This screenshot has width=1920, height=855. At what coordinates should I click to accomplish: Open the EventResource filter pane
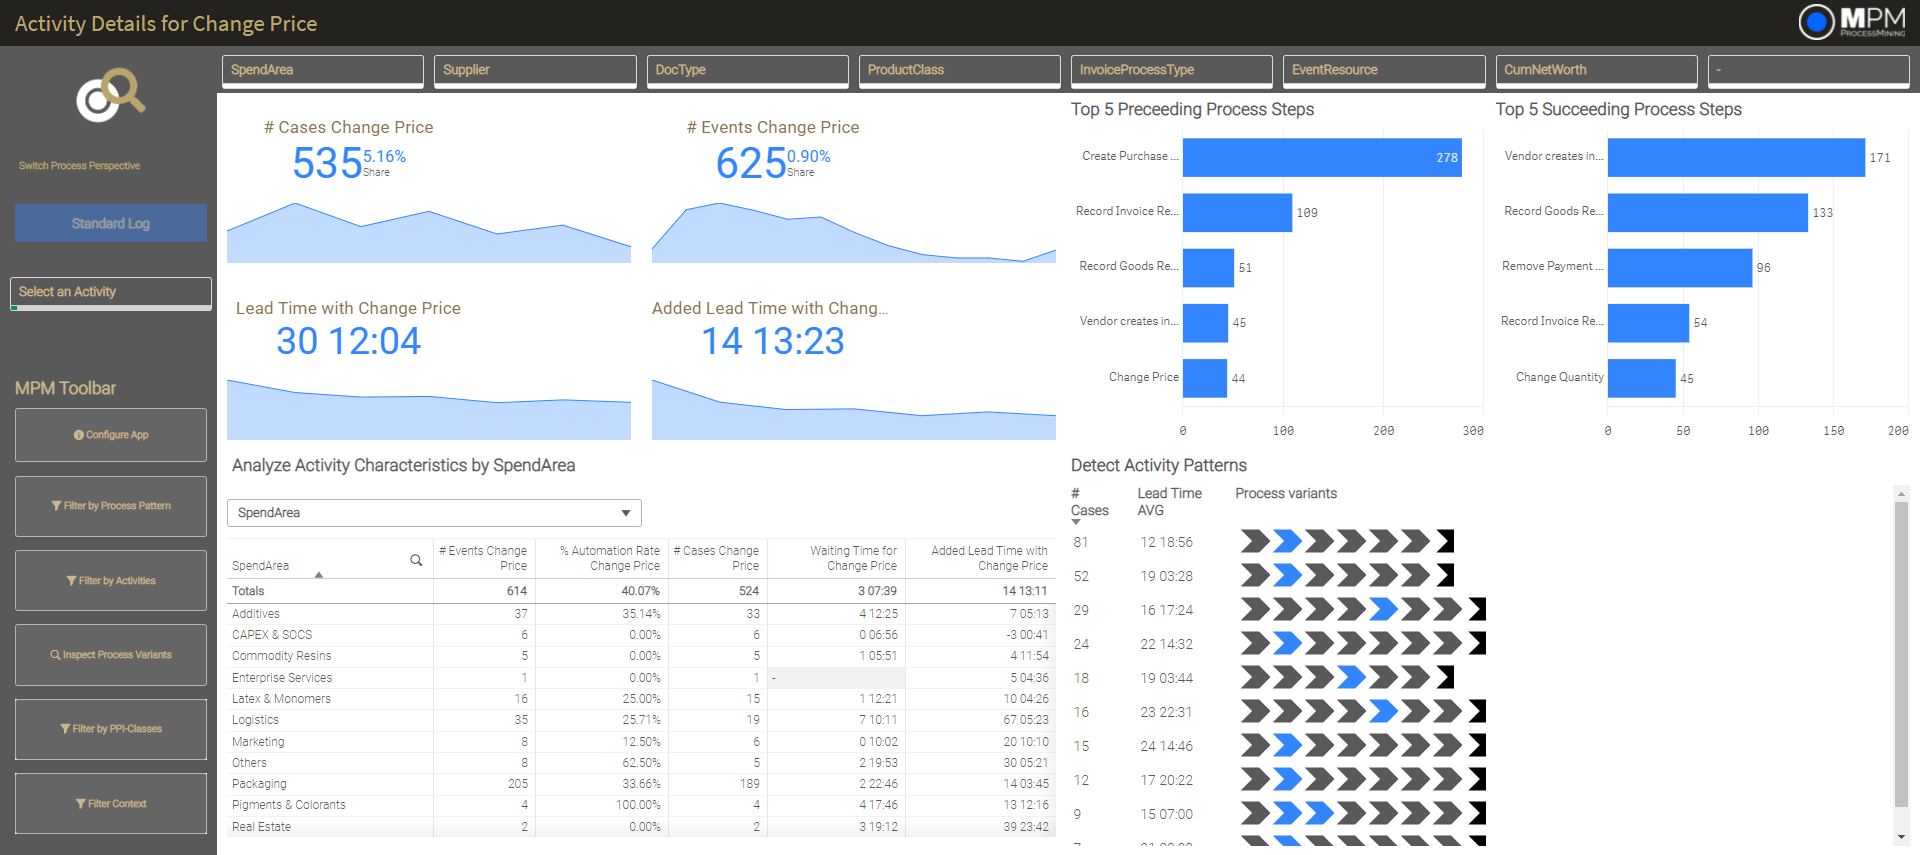(1384, 71)
